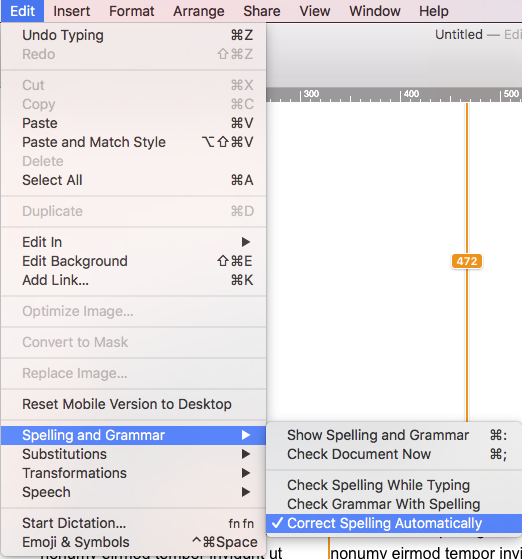Open the Edit In submenu

coord(133,242)
